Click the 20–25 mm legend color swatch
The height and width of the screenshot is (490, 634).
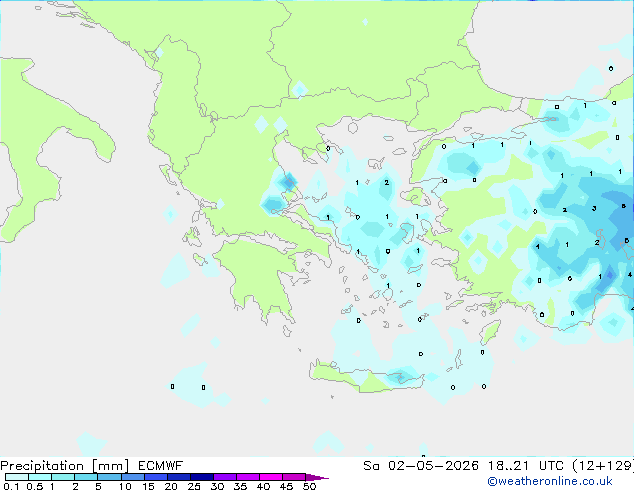coord(178,477)
